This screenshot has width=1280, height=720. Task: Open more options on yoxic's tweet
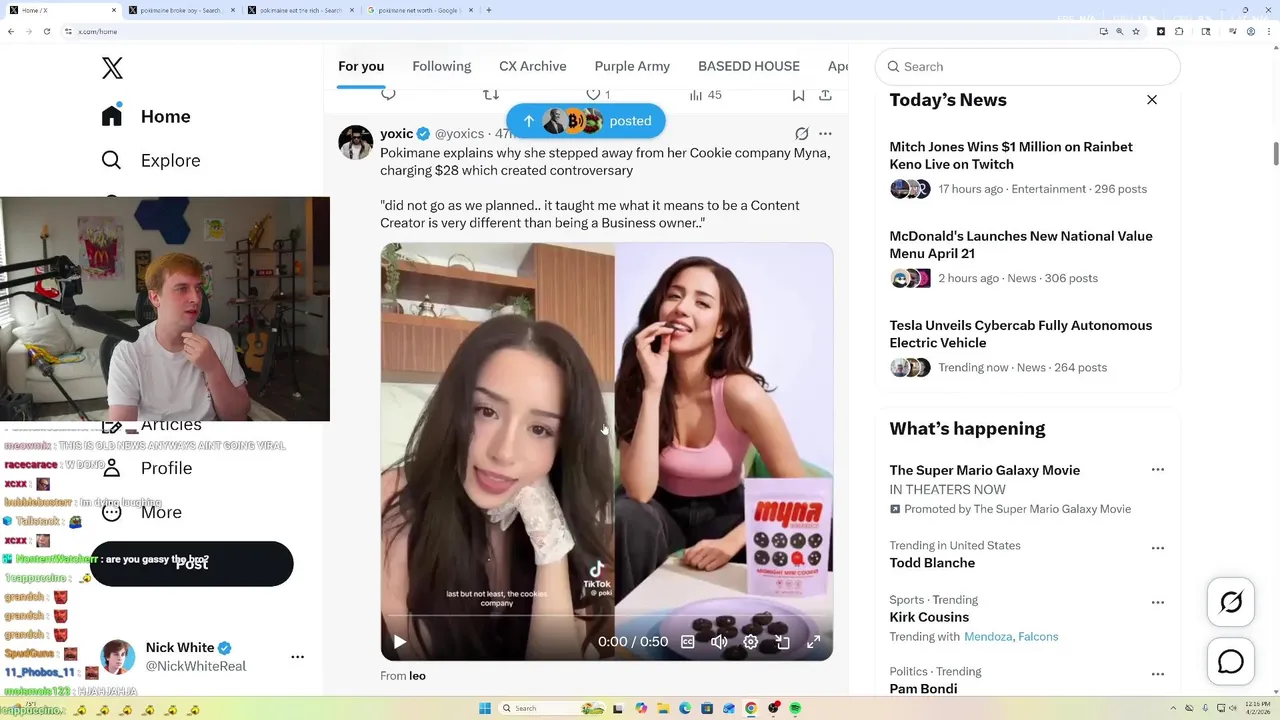point(825,133)
